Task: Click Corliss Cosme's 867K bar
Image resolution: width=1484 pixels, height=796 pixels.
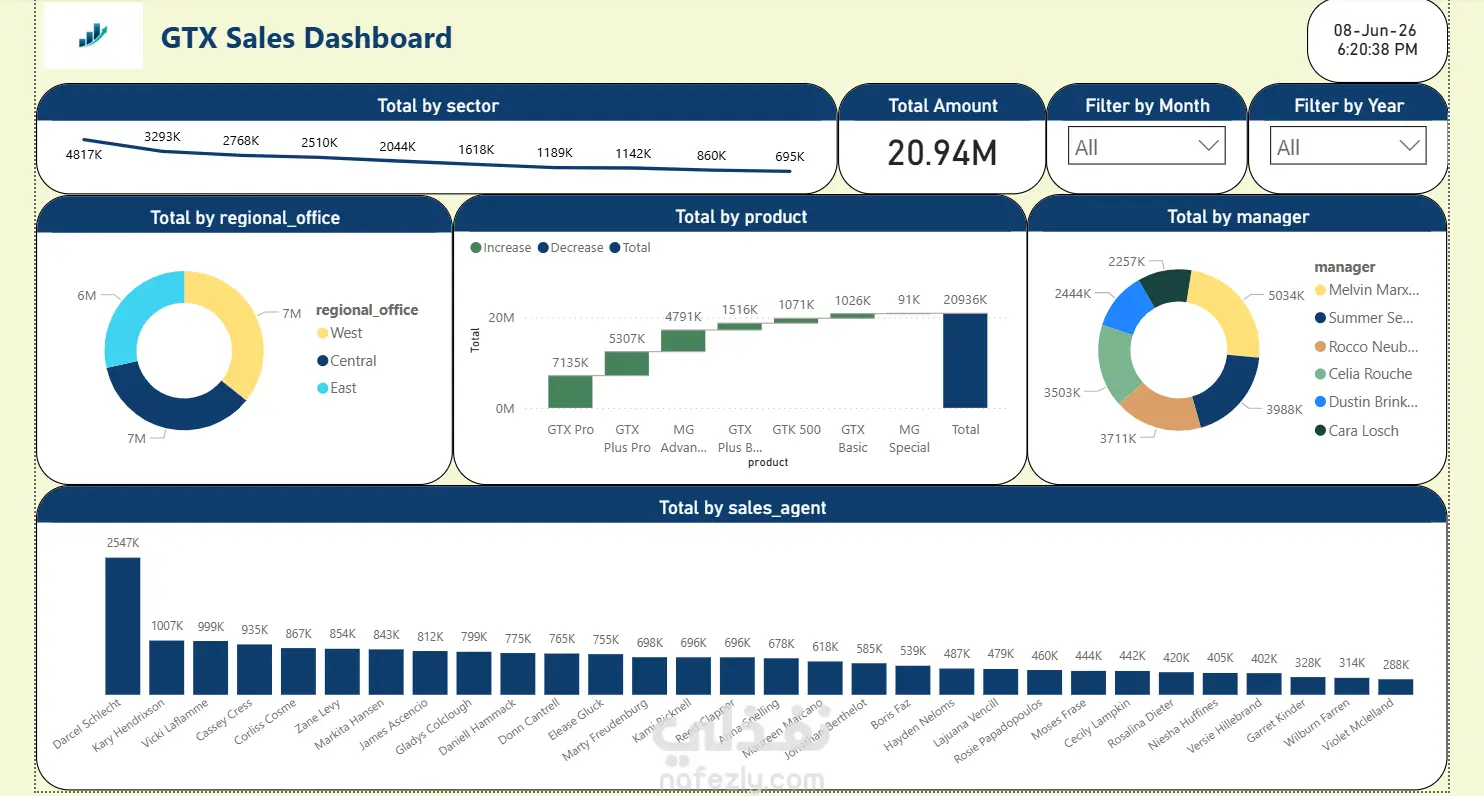Action: [299, 672]
